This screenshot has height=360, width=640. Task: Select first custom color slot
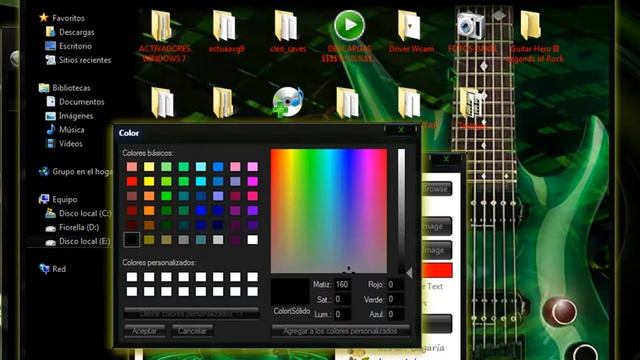(131, 277)
